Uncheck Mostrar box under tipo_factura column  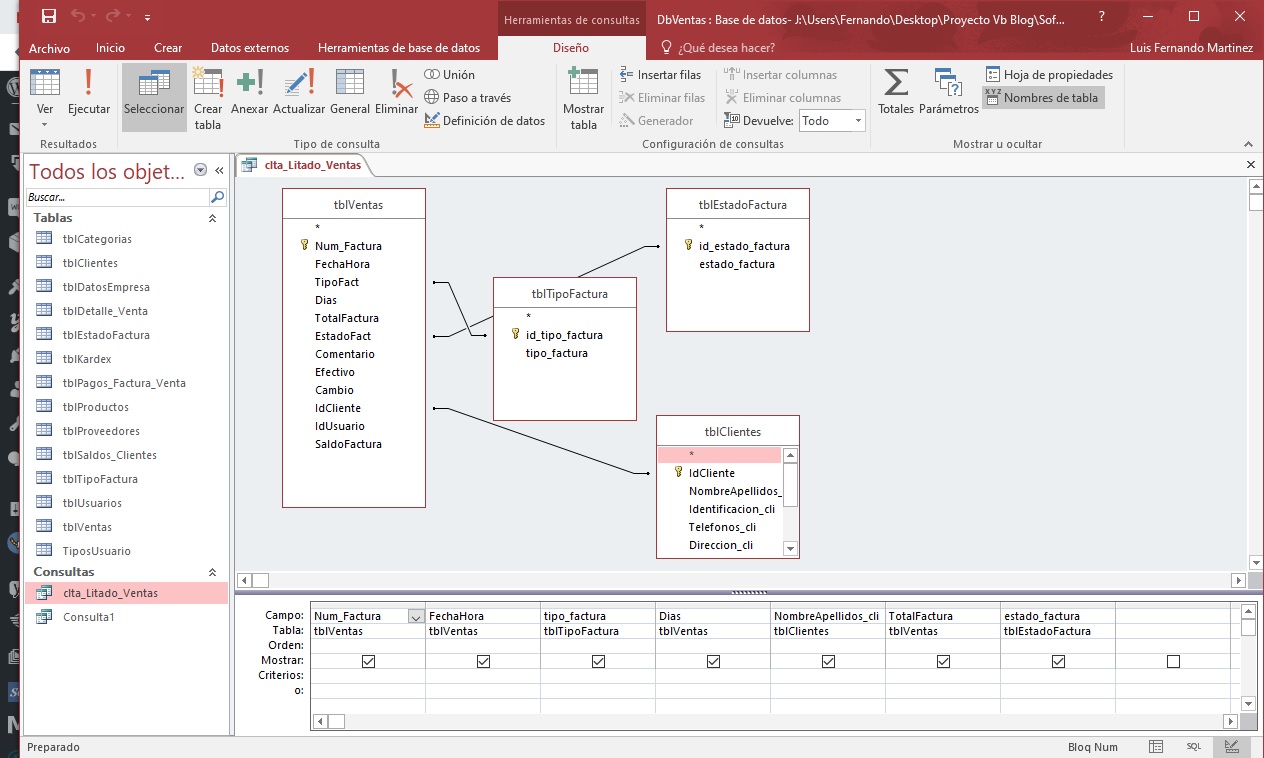point(598,661)
